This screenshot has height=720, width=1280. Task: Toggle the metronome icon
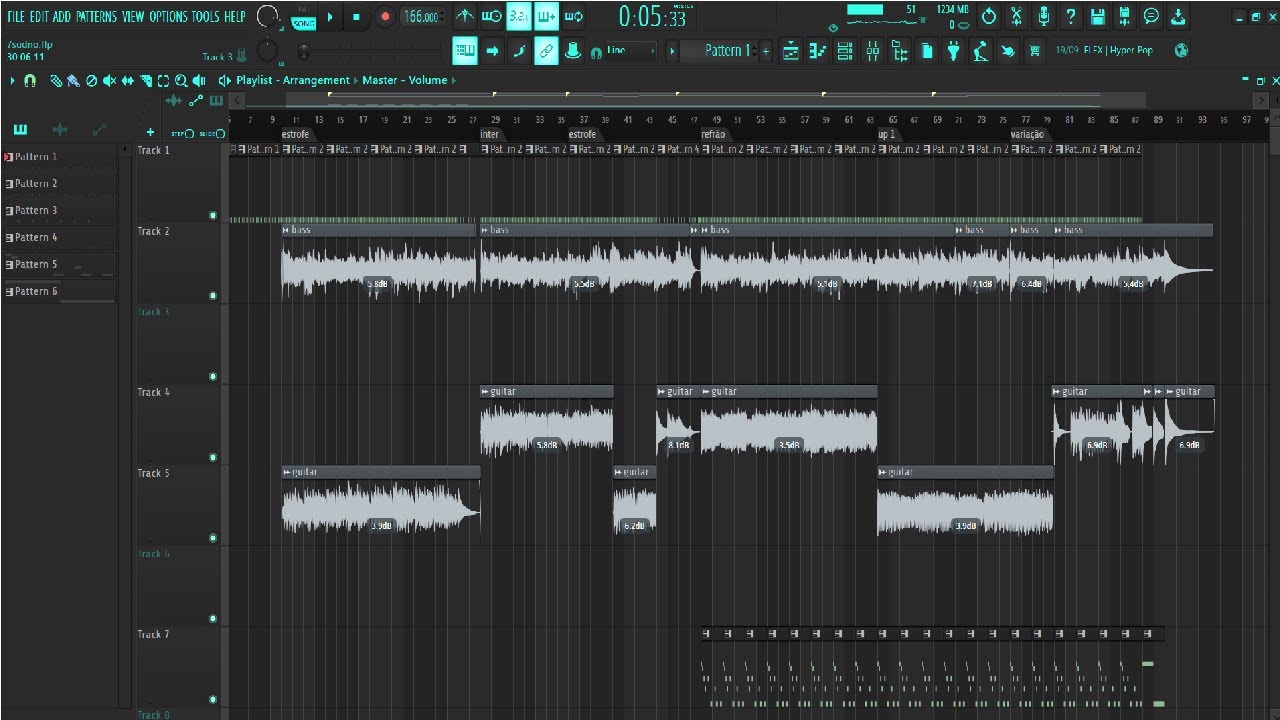(465, 17)
